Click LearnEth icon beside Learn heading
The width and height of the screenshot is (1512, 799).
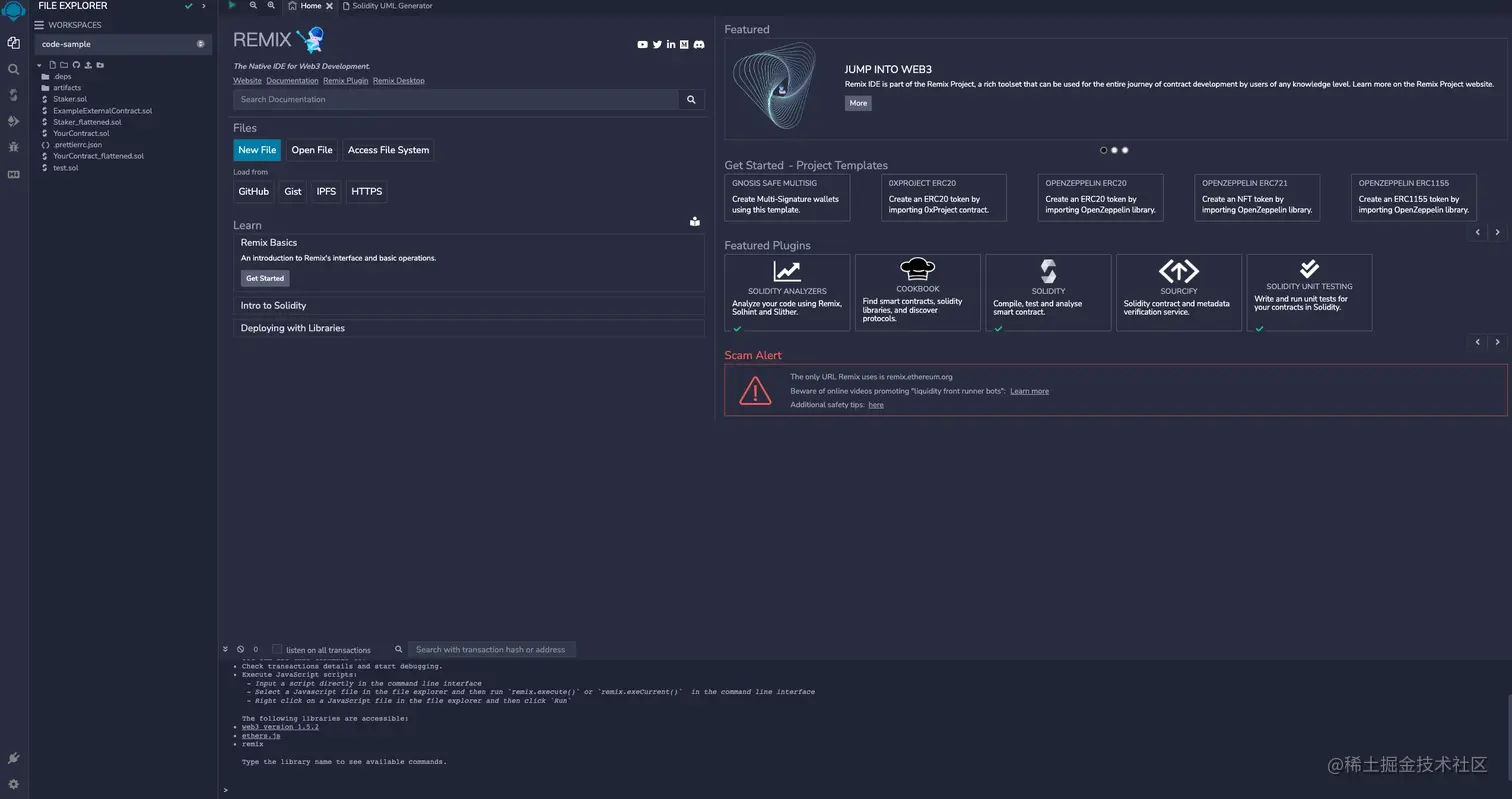695,222
